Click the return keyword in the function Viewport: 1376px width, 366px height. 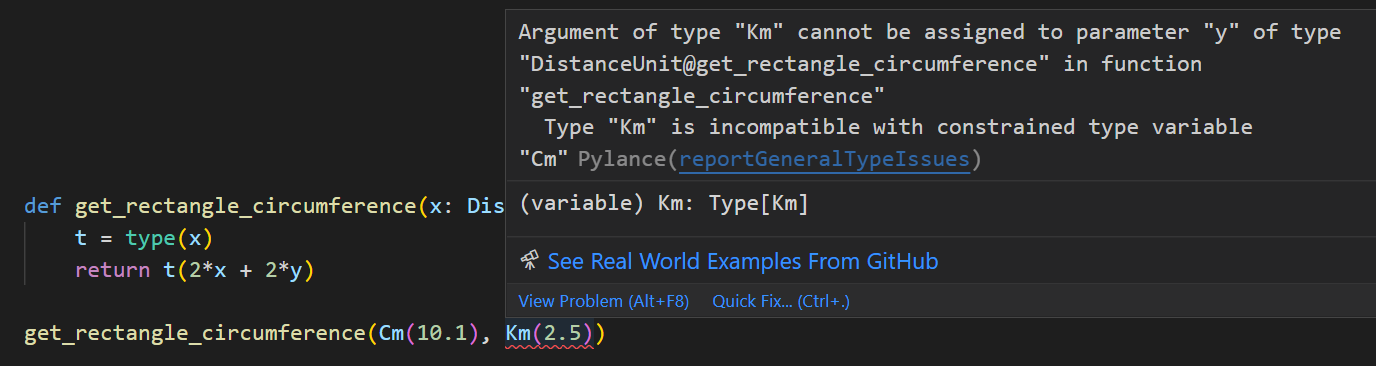(106, 271)
